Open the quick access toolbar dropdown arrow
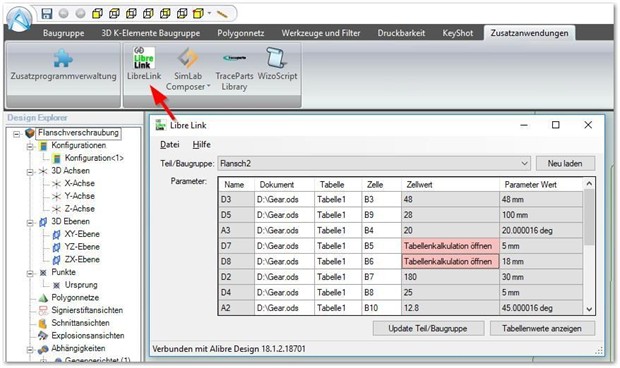 click(x=209, y=13)
